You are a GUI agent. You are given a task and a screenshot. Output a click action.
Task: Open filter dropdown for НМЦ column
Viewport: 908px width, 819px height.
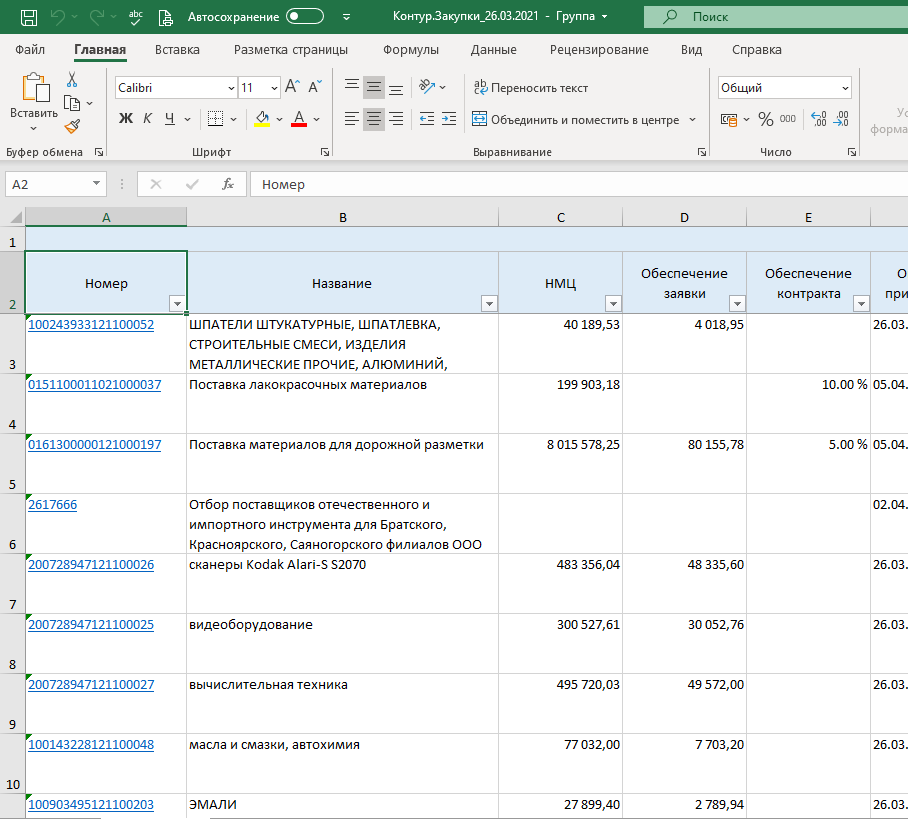point(613,304)
